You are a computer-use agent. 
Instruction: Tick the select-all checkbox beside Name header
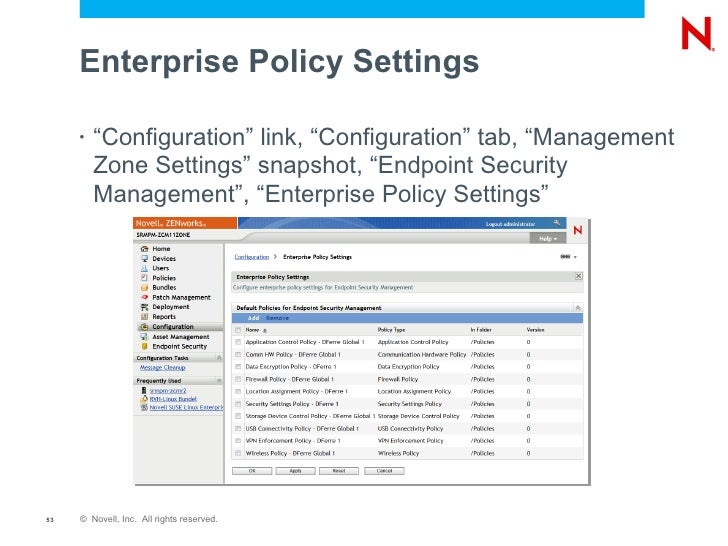click(x=238, y=330)
